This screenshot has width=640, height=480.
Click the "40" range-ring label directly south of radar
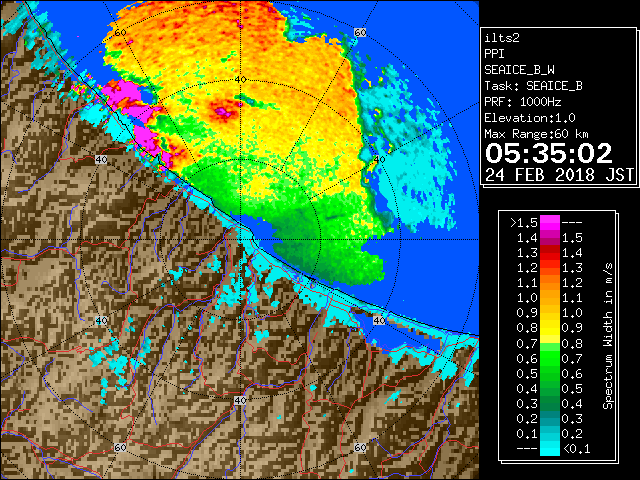240,400
